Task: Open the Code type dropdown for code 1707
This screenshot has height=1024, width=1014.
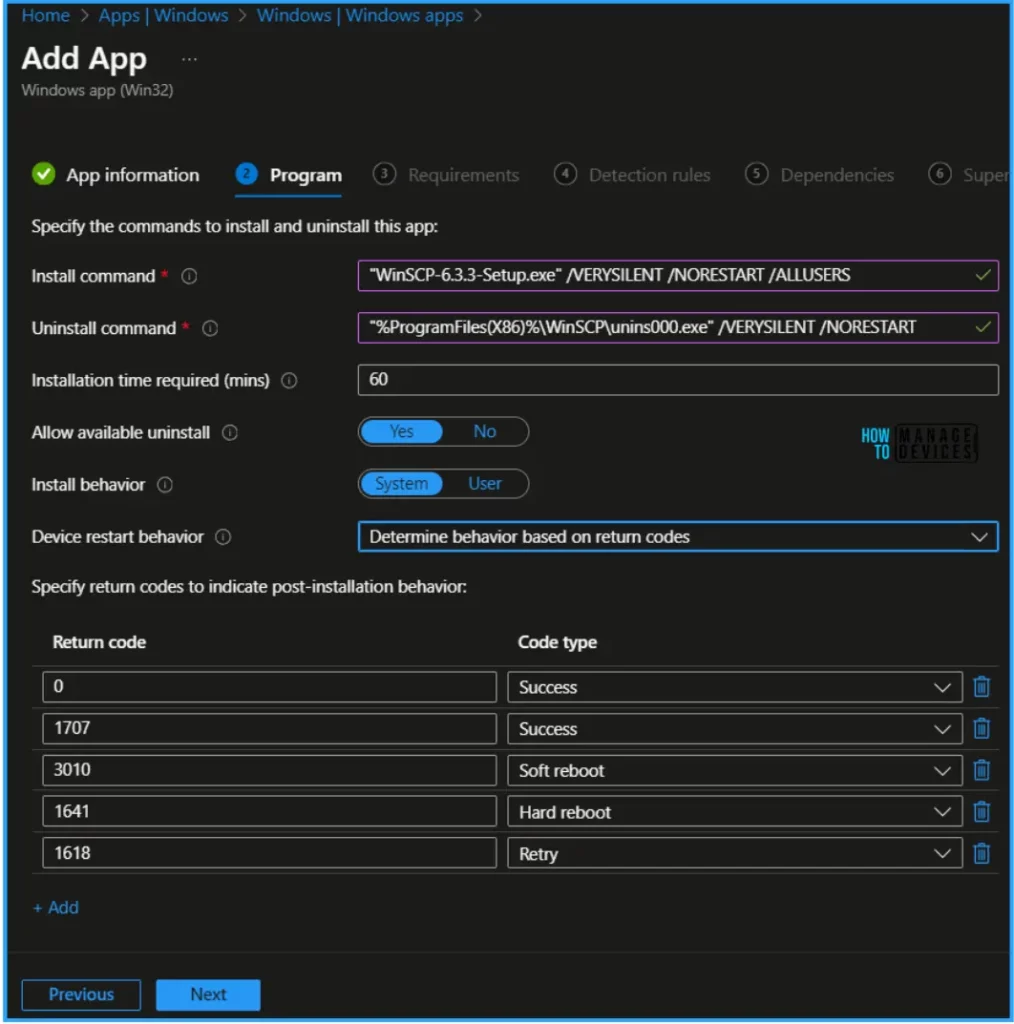Action: (735, 728)
